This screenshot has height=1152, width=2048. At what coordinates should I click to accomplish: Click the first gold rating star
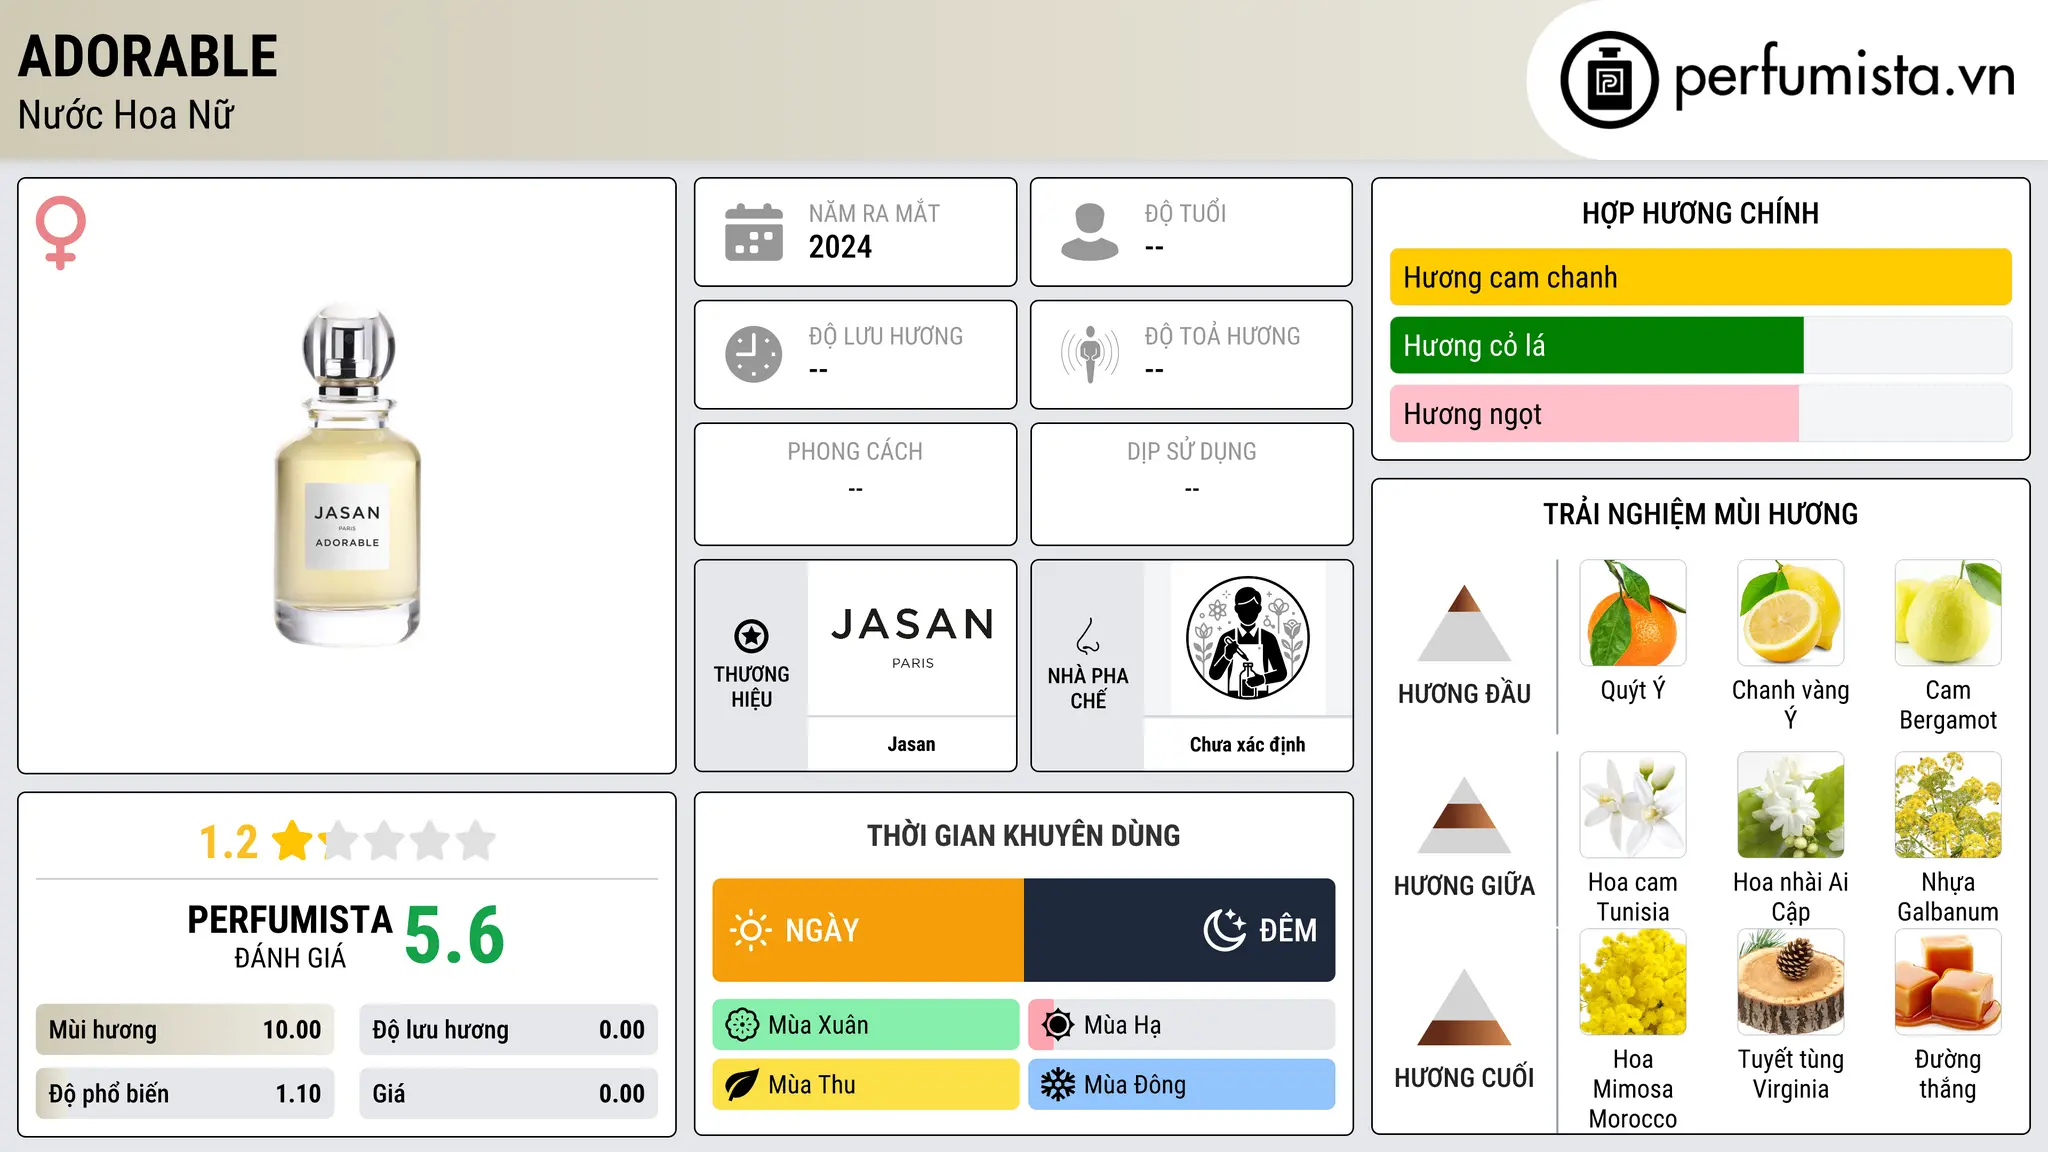293,840
